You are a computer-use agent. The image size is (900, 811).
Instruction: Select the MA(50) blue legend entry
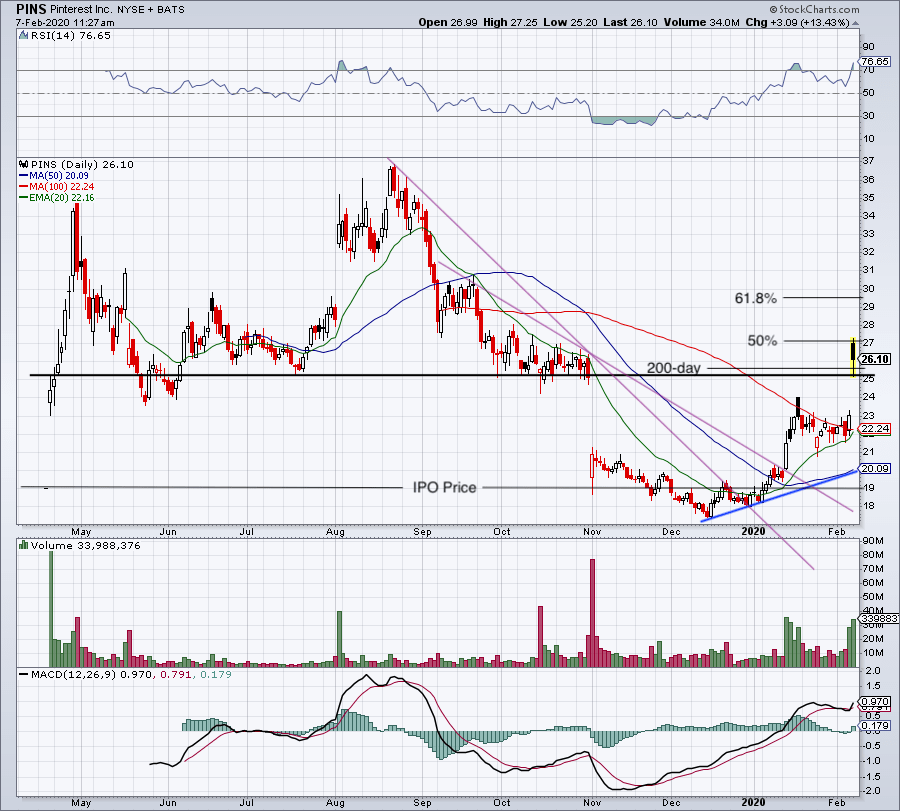point(53,176)
